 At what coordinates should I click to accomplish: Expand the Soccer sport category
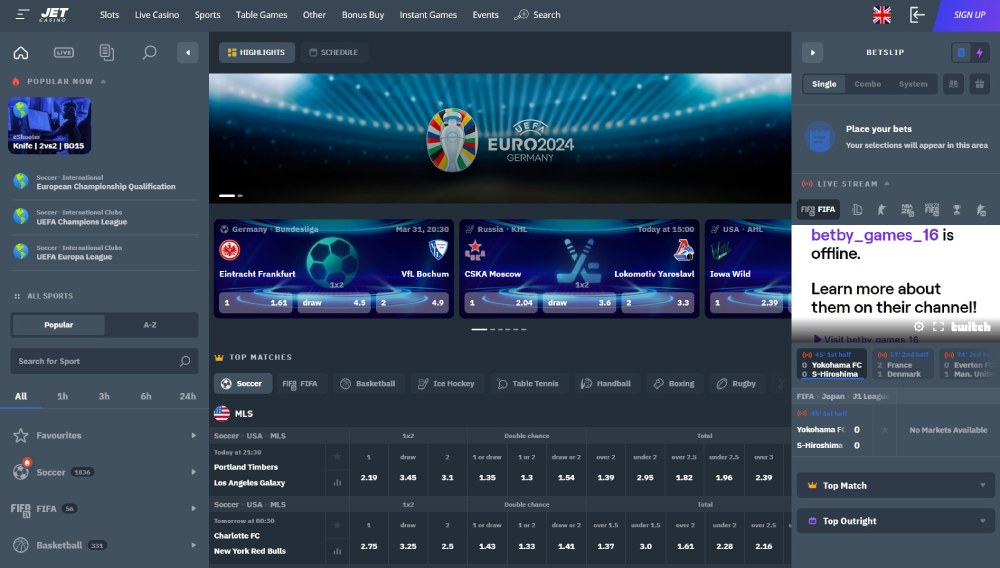(x=105, y=472)
